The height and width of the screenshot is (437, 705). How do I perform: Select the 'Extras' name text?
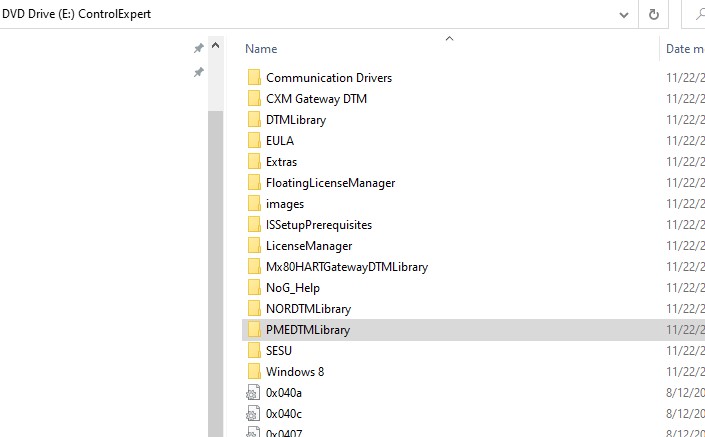pos(281,161)
